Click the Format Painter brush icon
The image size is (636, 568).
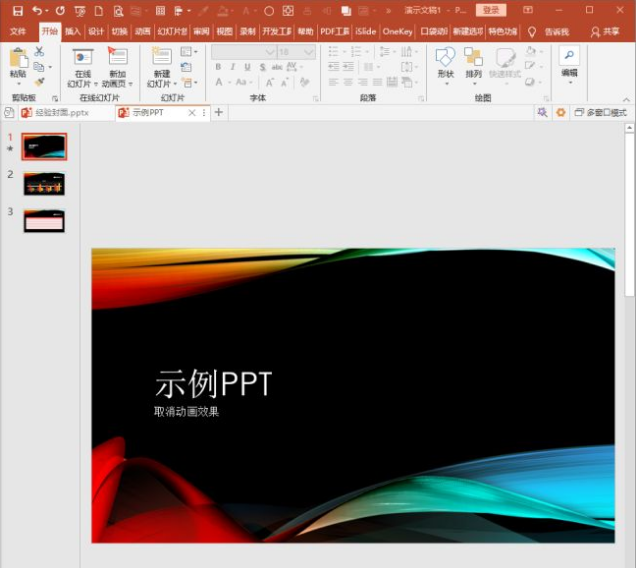(39, 82)
